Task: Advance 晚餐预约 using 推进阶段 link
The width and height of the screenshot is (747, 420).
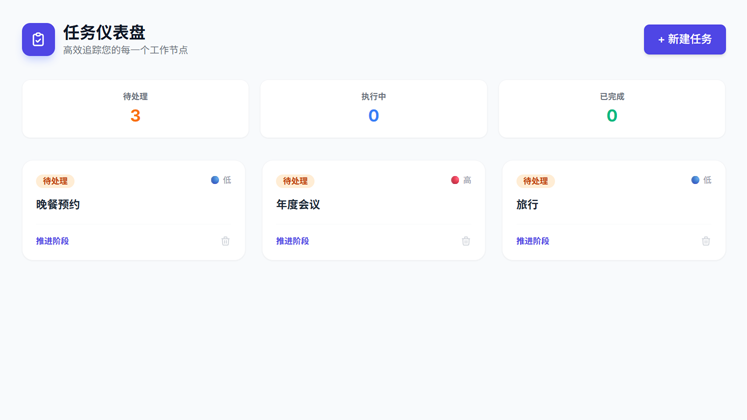Action: click(53, 241)
